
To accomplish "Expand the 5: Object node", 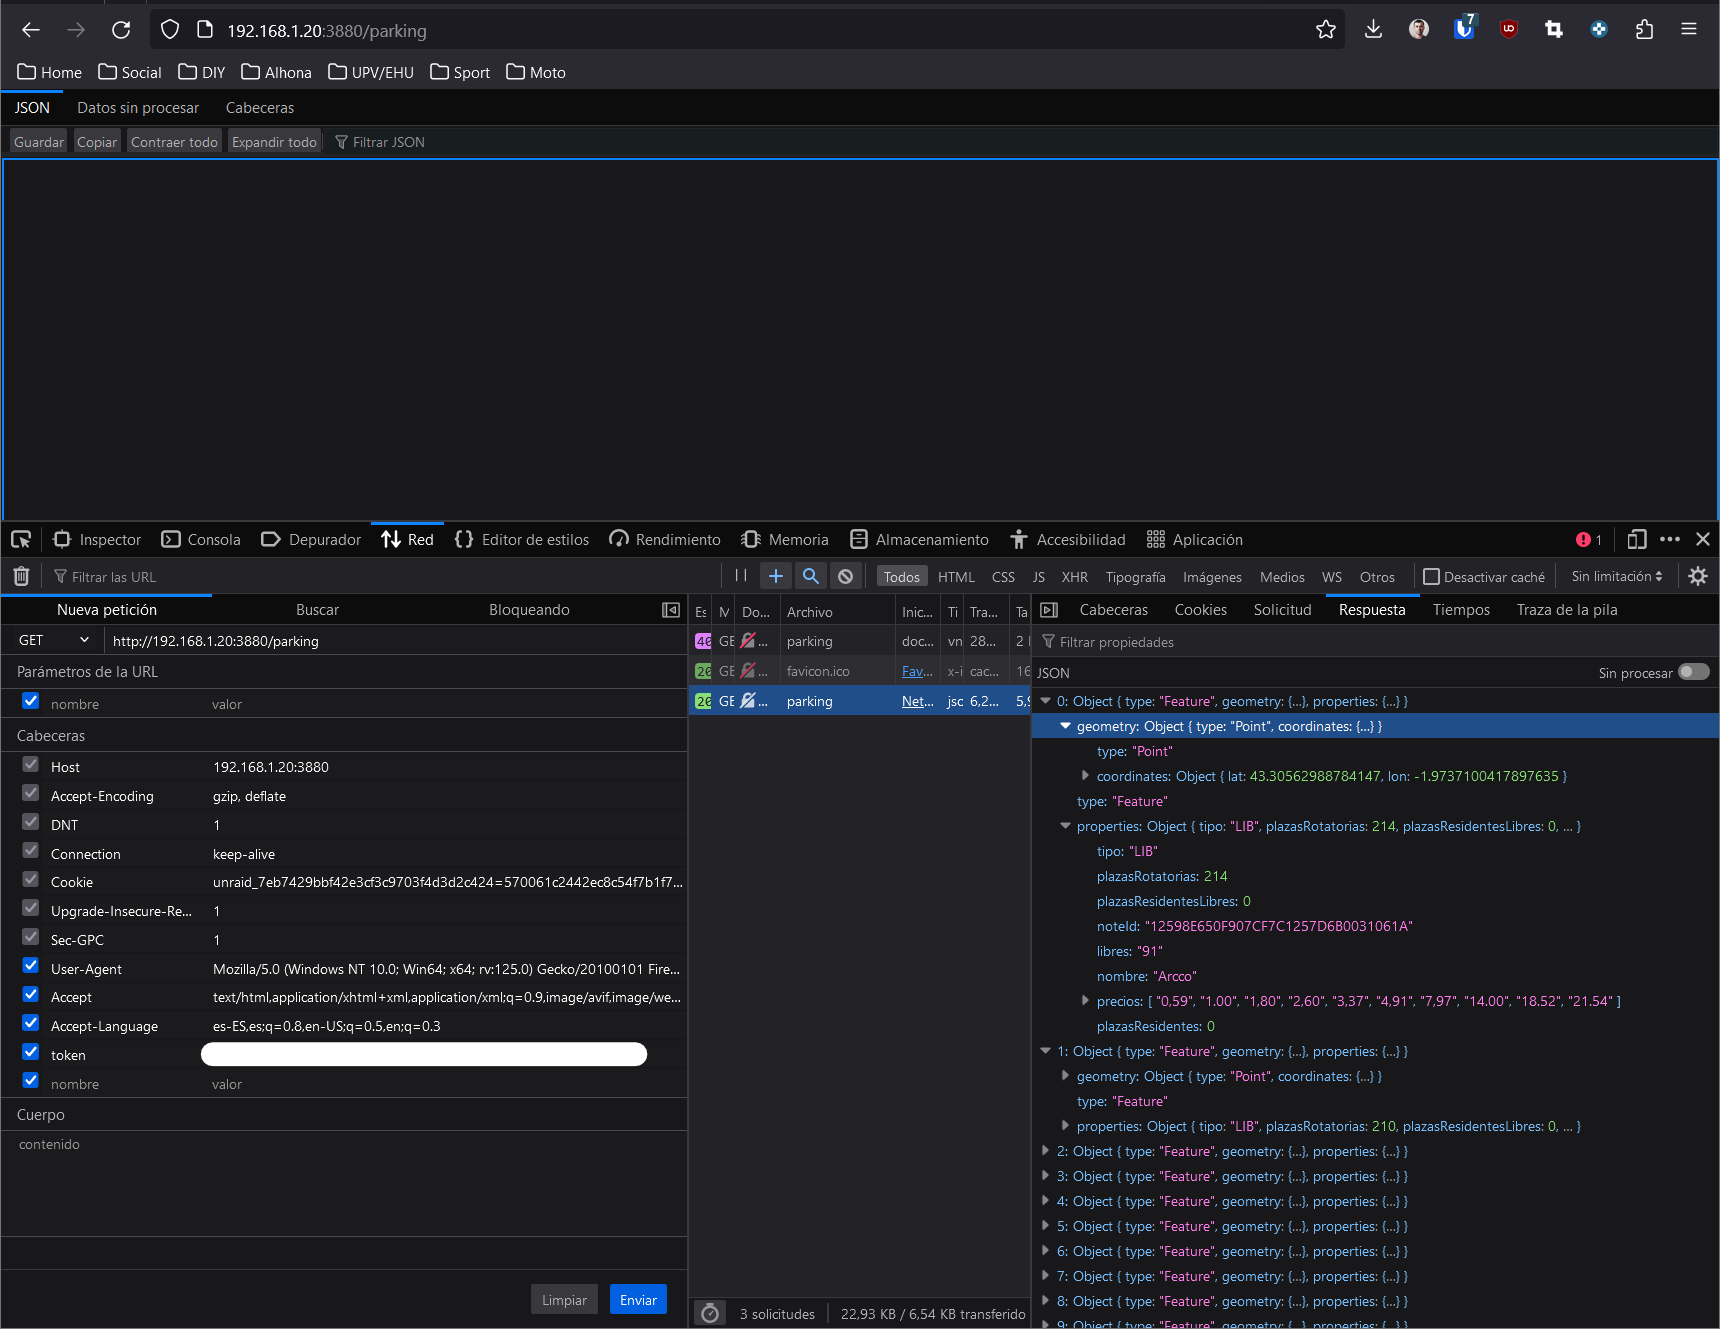I will coord(1046,1227).
